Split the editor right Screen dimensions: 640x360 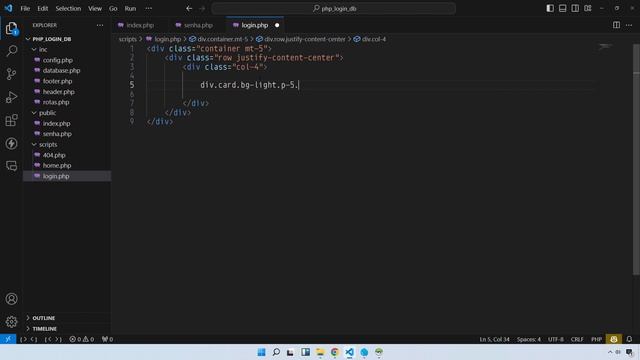pos(616,25)
